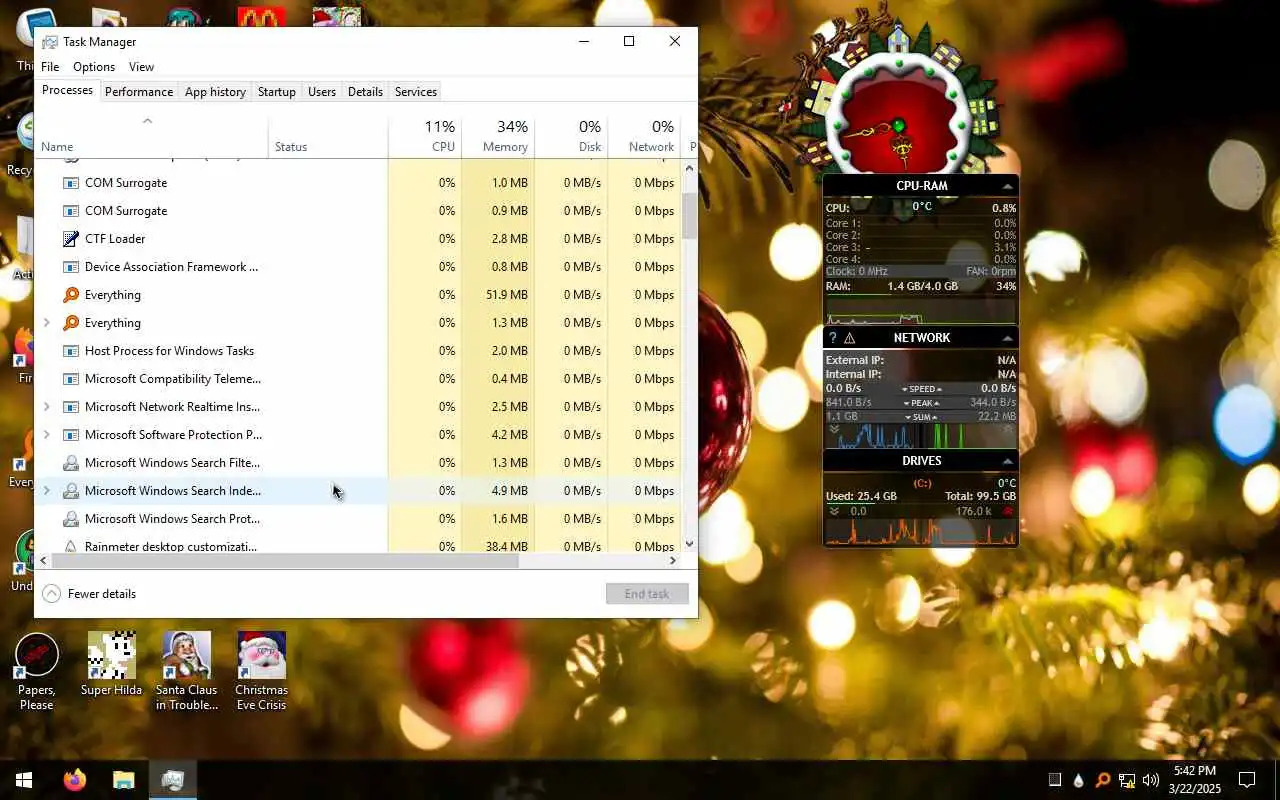
Task: Click the vertical scrollbar thumb
Action: (x=689, y=215)
